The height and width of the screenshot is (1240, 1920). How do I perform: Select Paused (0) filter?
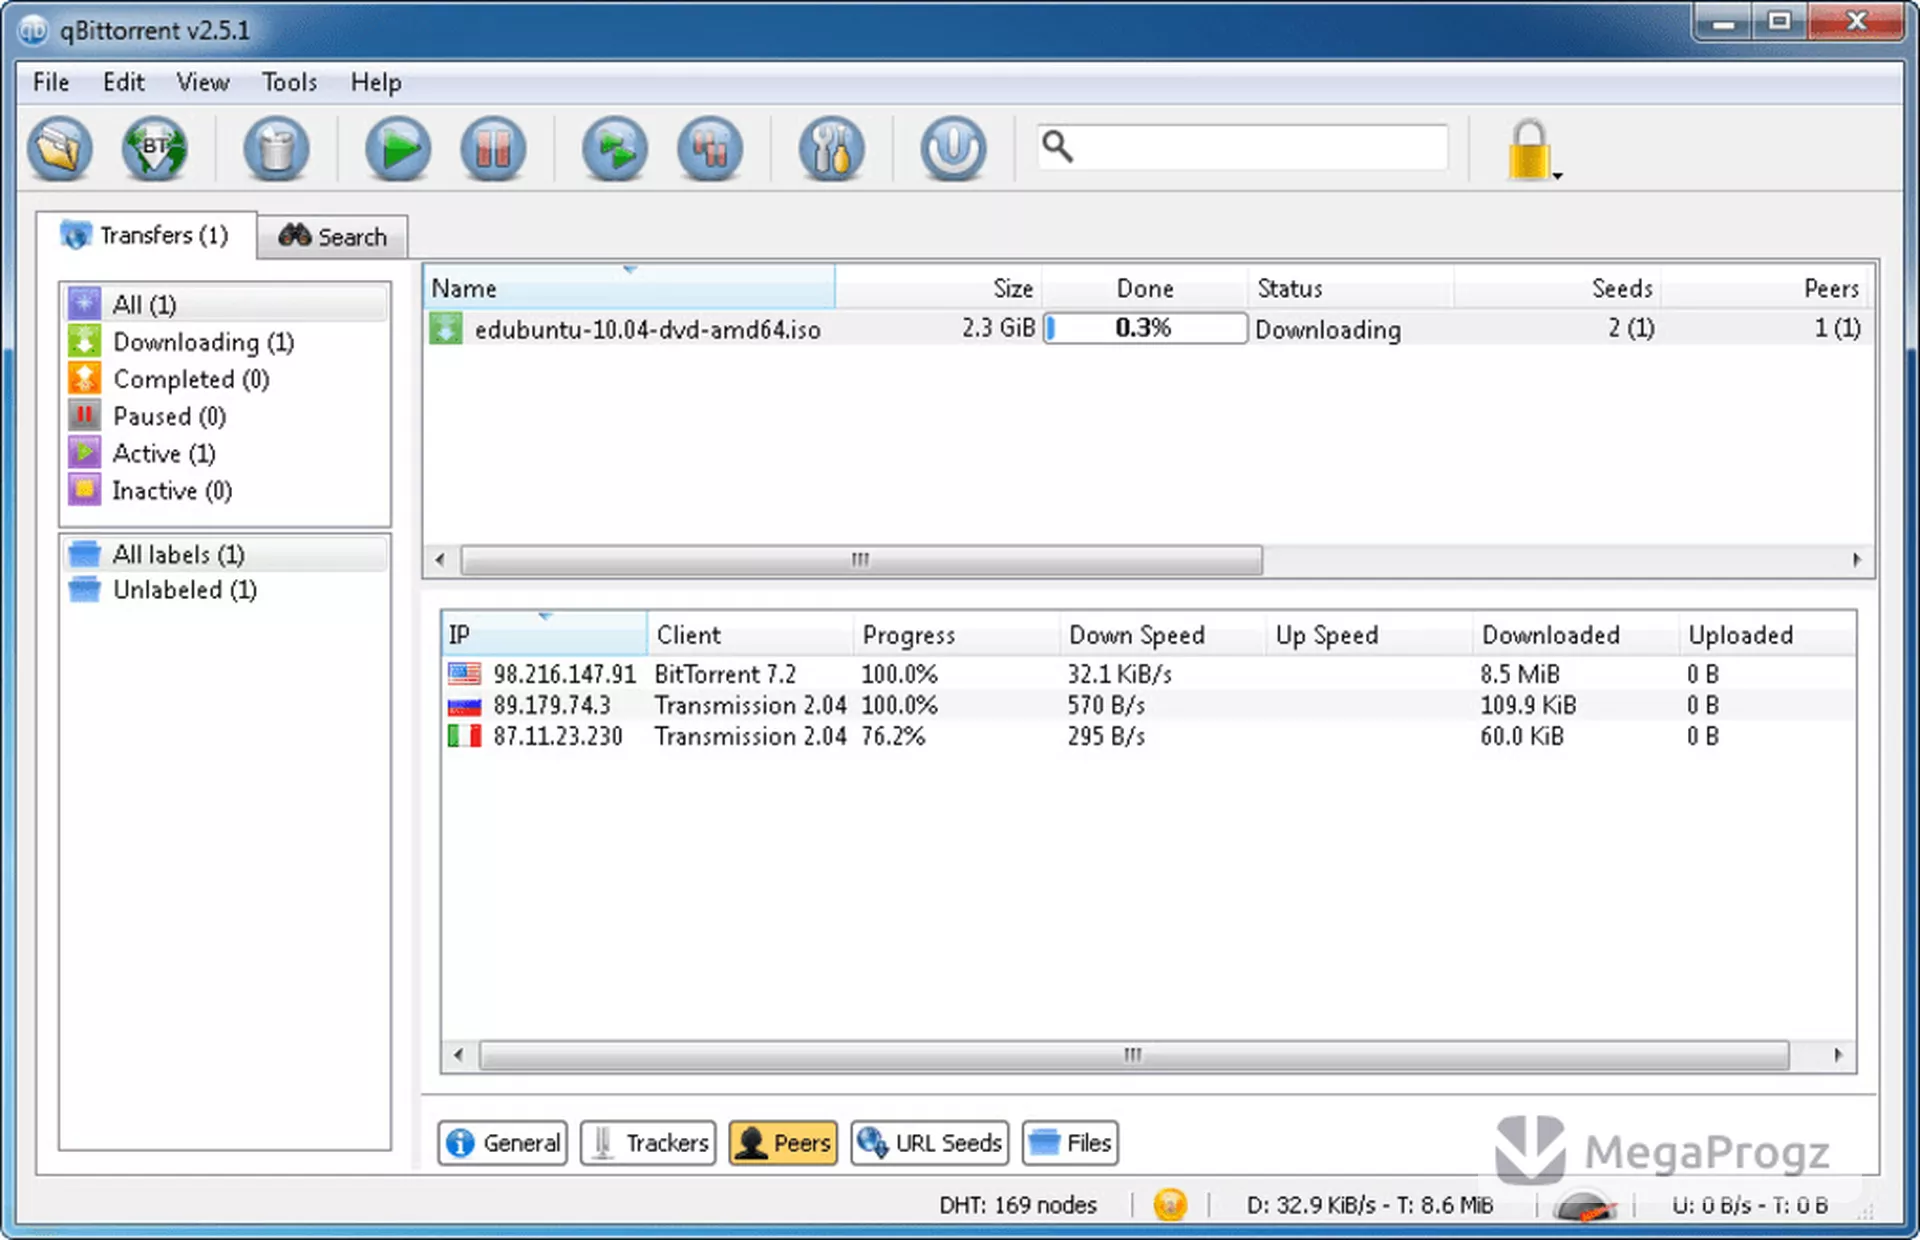(226, 416)
